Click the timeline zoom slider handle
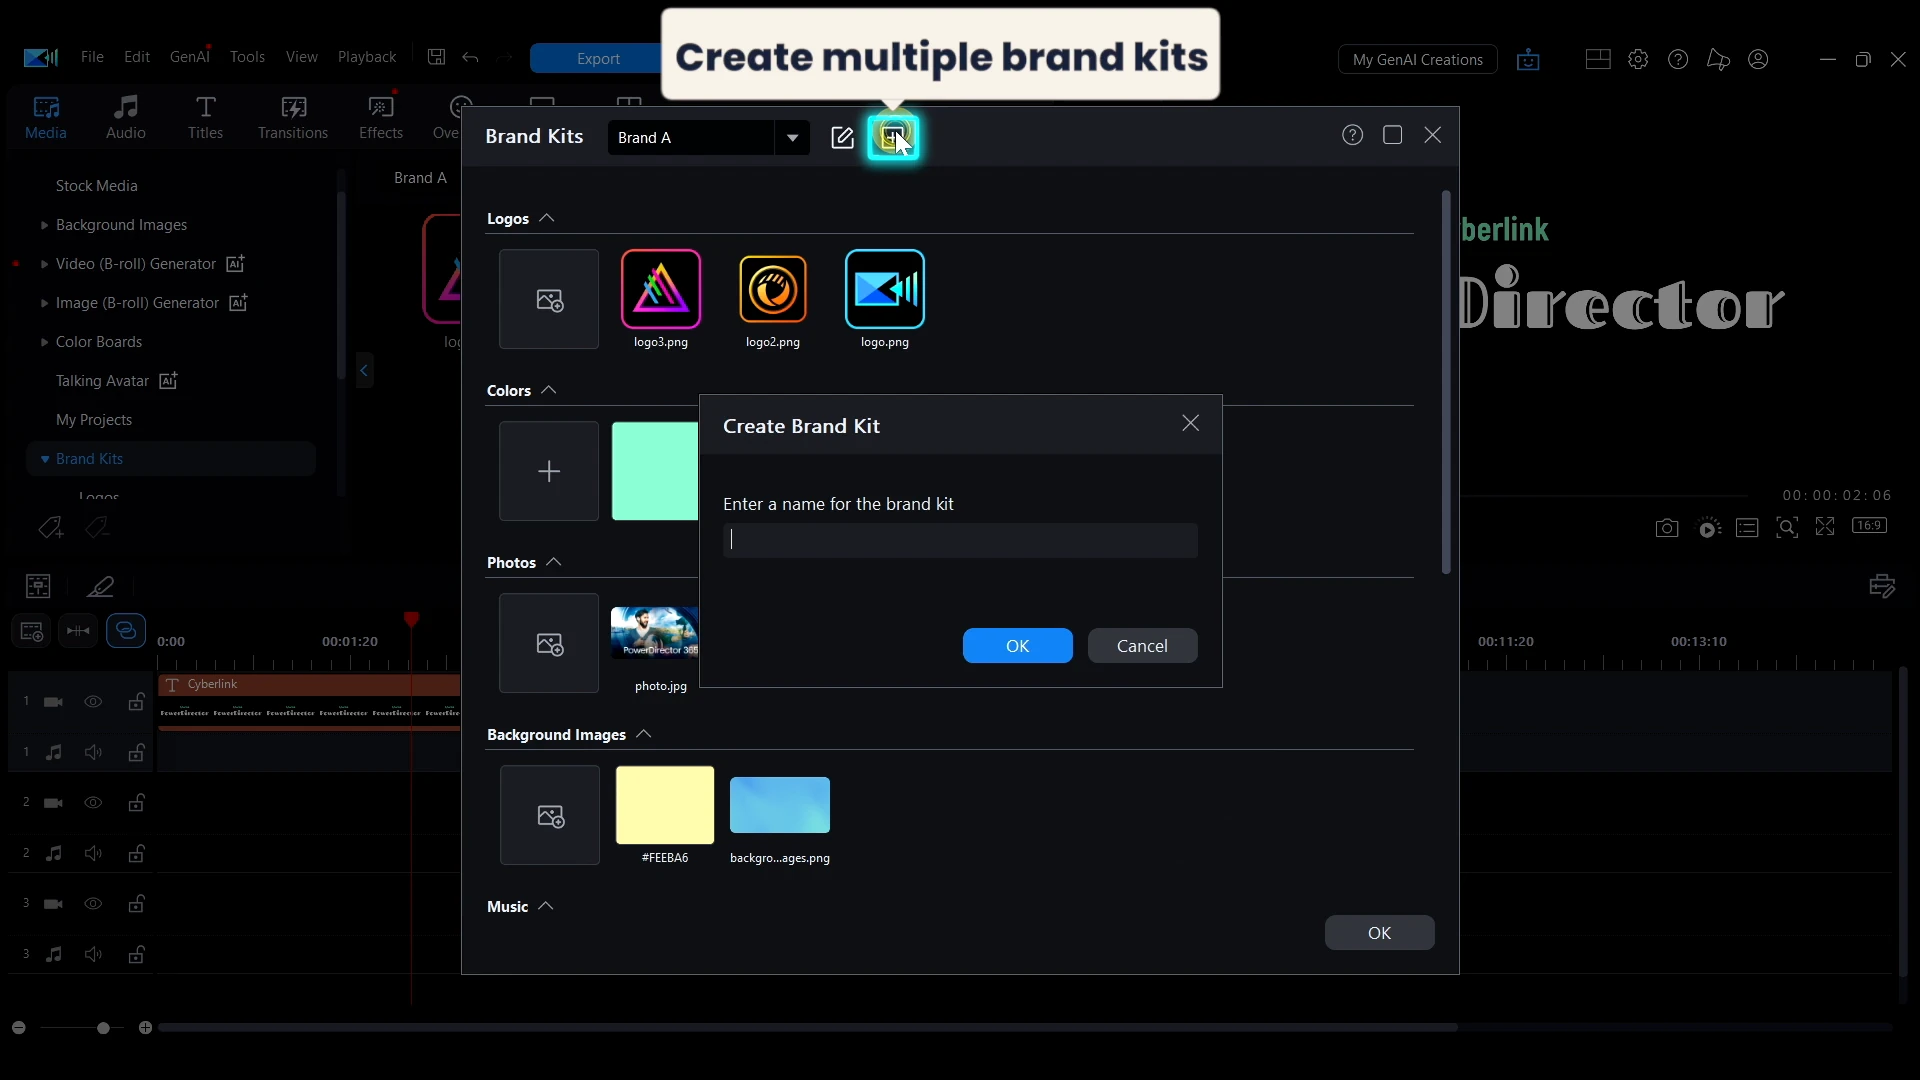1920x1080 pixels. (103, 1028)
